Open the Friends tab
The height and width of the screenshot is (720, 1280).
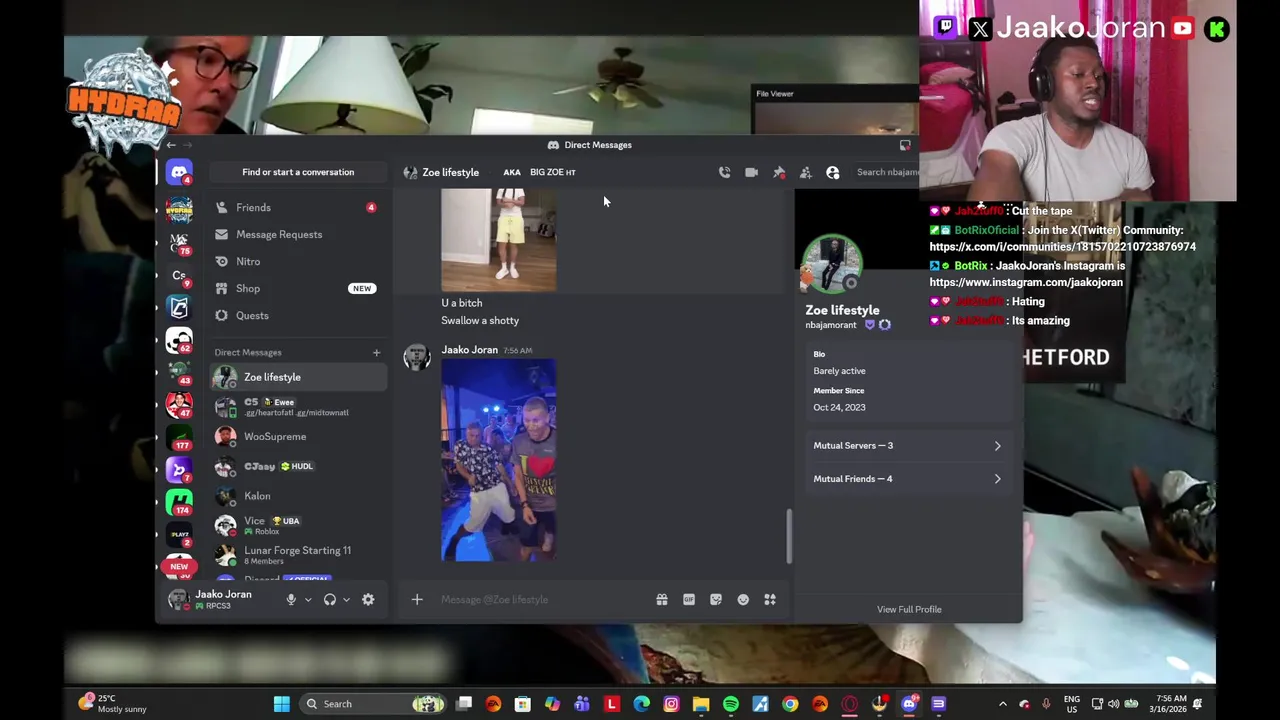pyautogui.click(x=297, y=207)
